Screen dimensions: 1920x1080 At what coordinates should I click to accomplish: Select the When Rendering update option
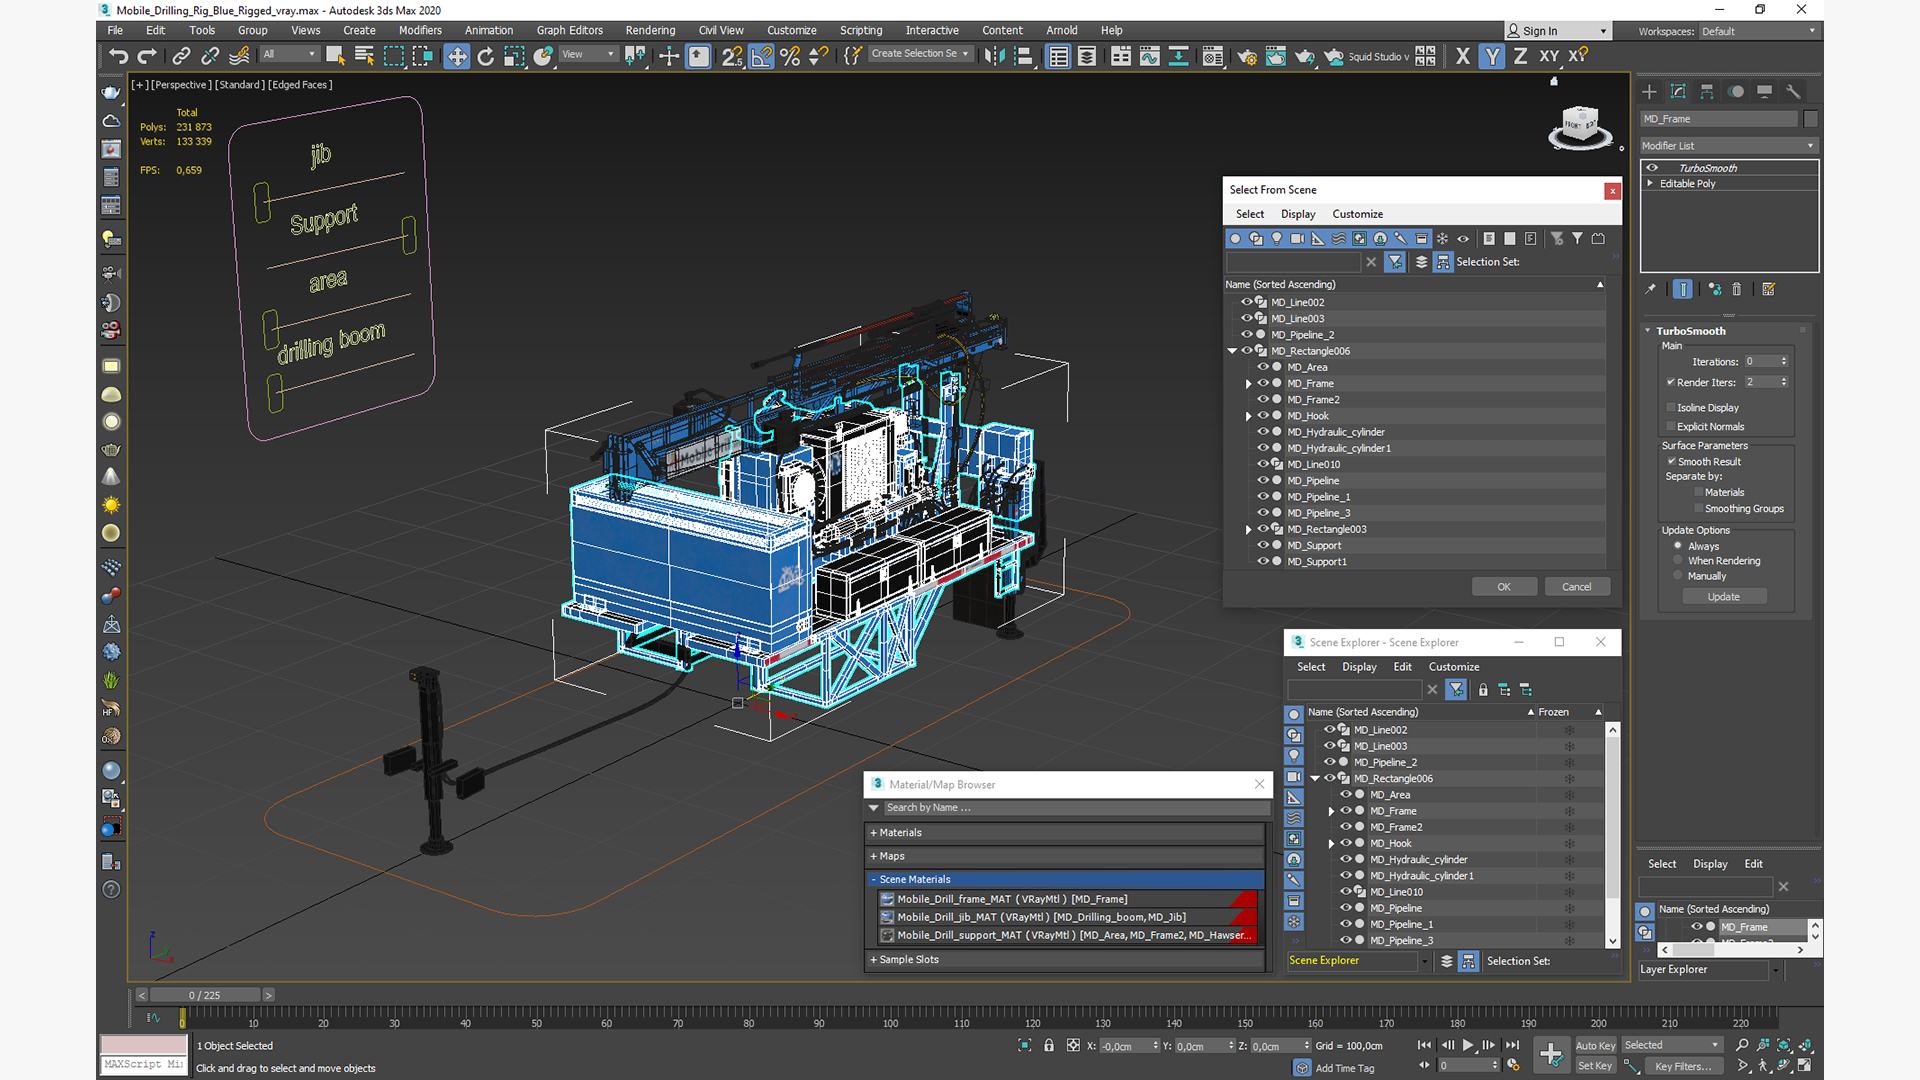pyautogui.click(x=1678, y=560)
